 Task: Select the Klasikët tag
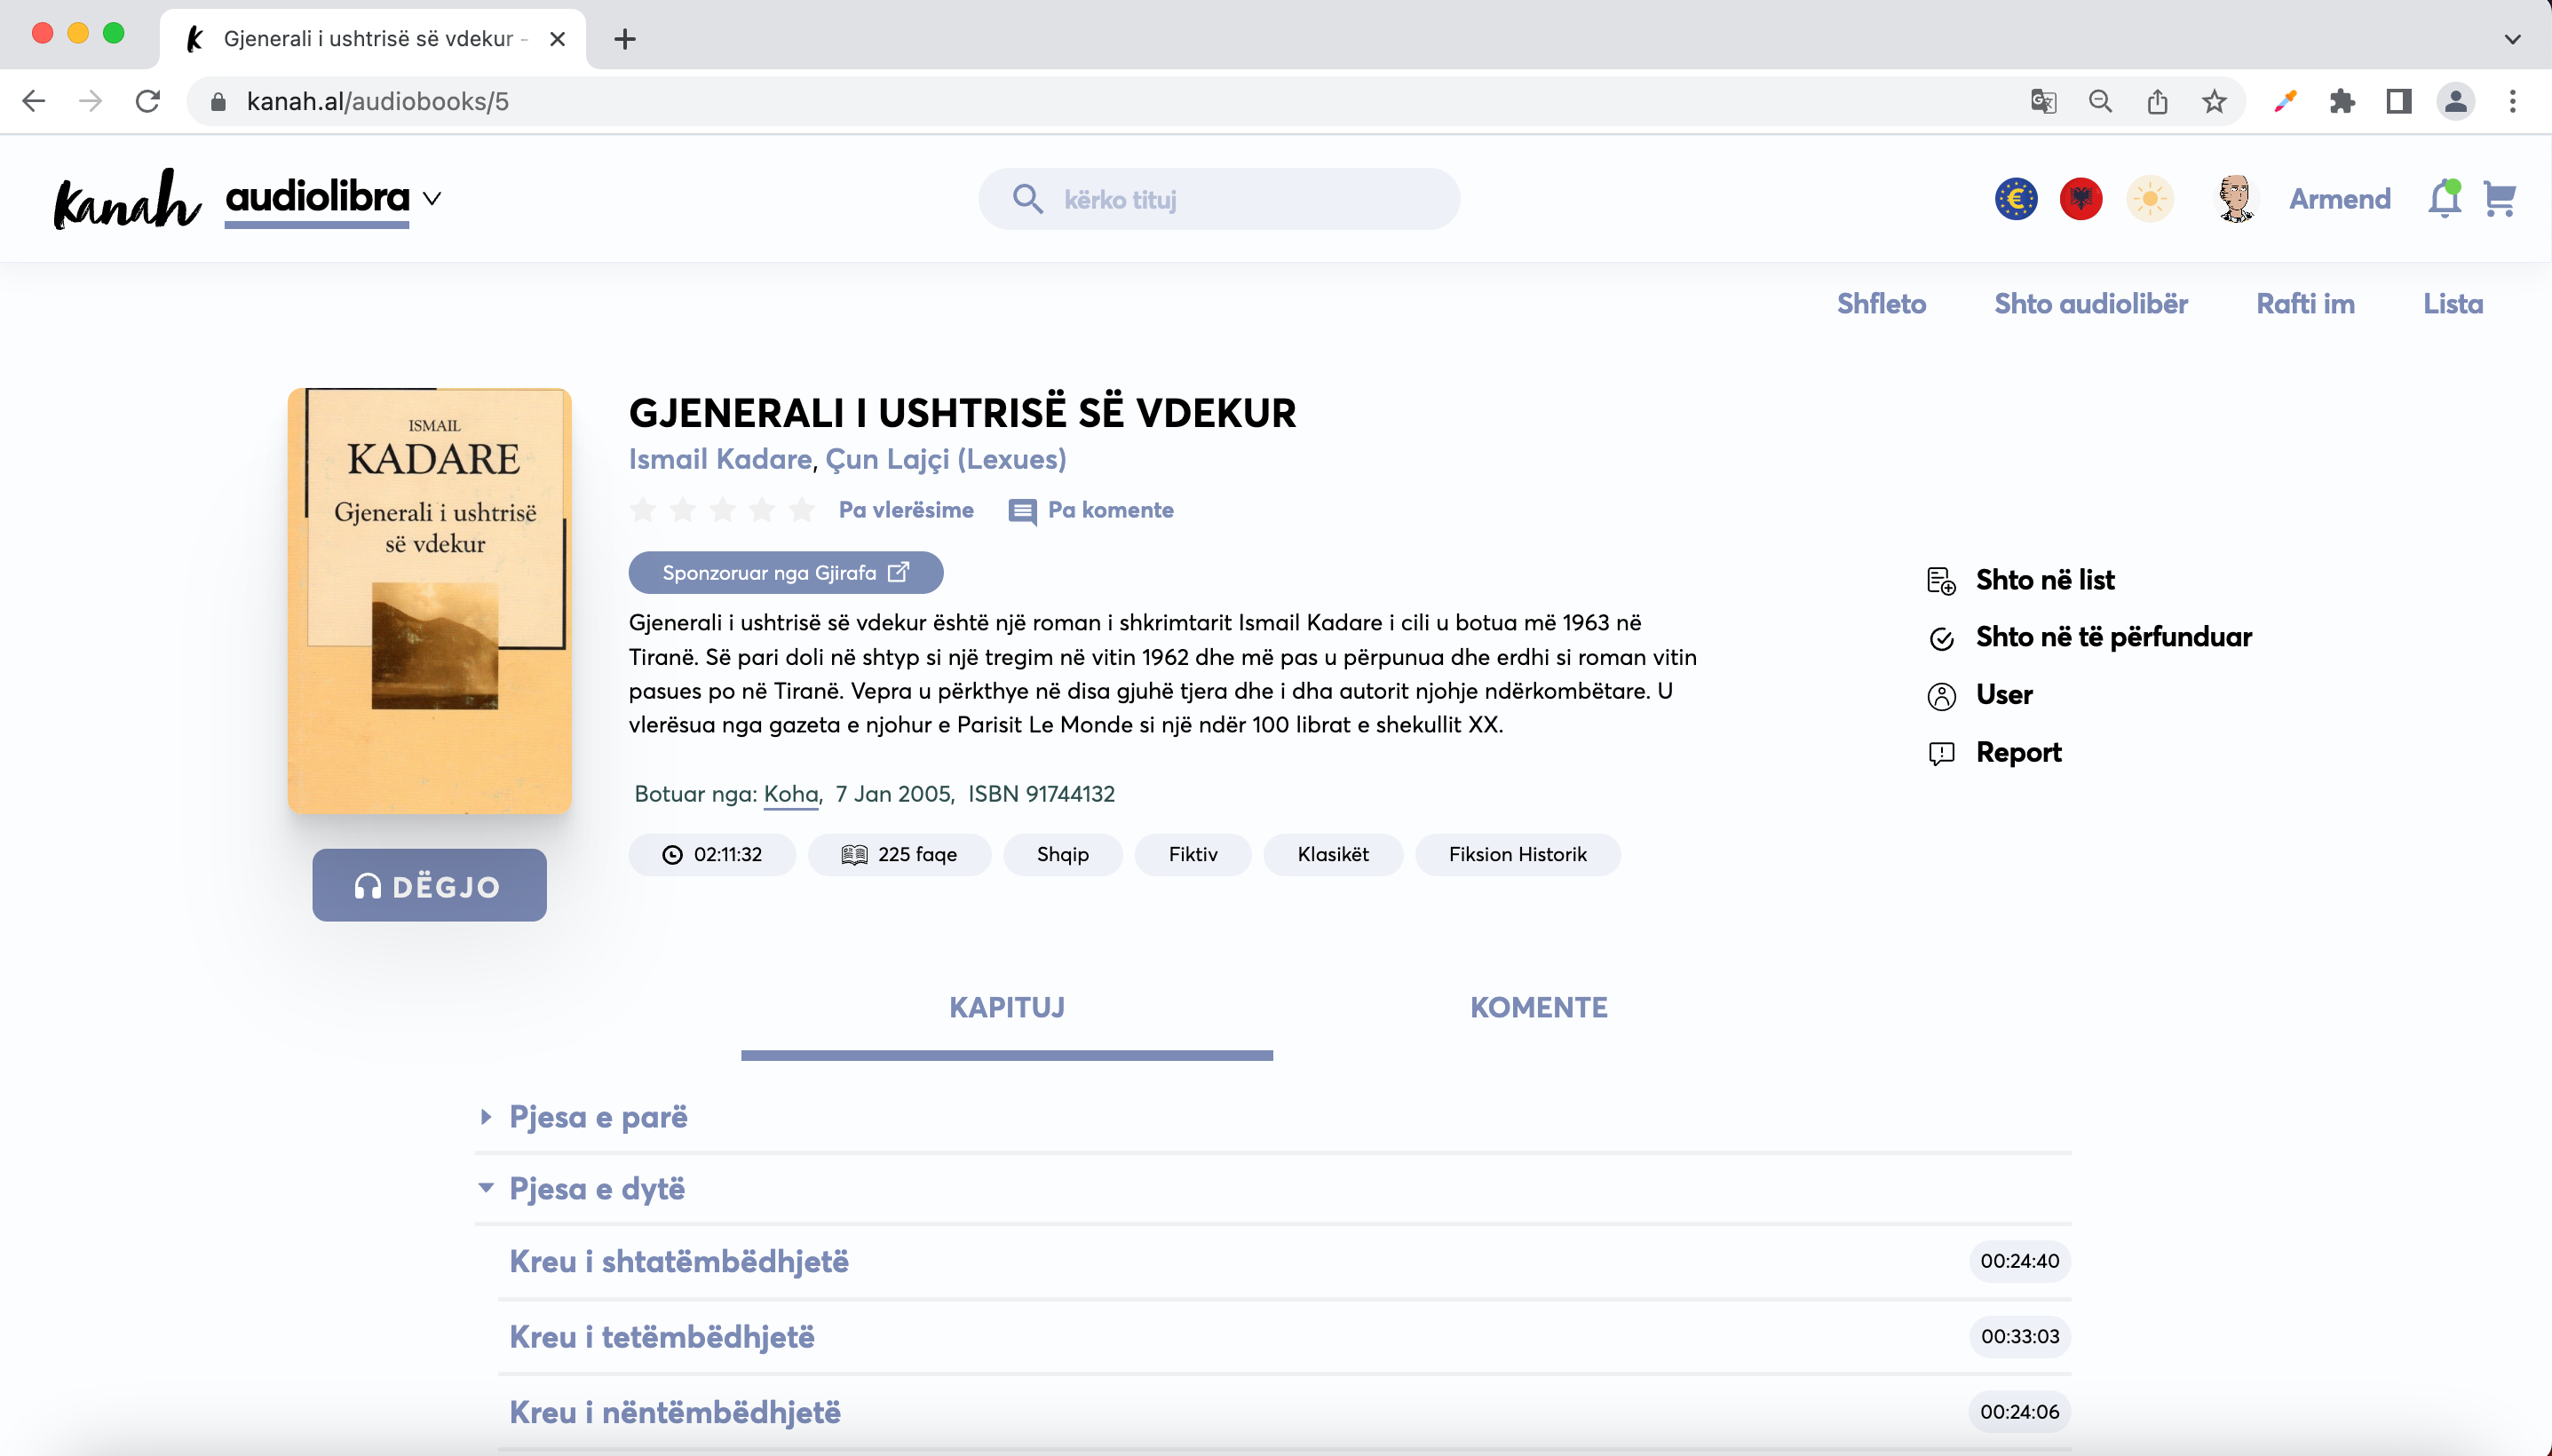pyautogui.click(x=1333, y=855)
